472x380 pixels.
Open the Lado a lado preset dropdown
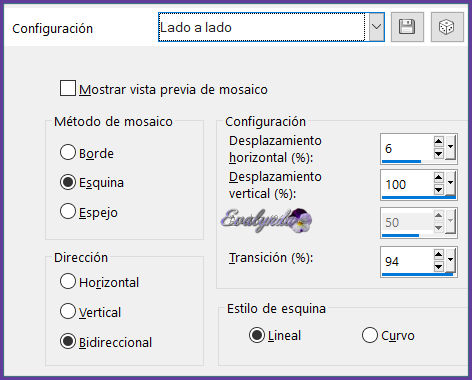click(x=376, y=27)
